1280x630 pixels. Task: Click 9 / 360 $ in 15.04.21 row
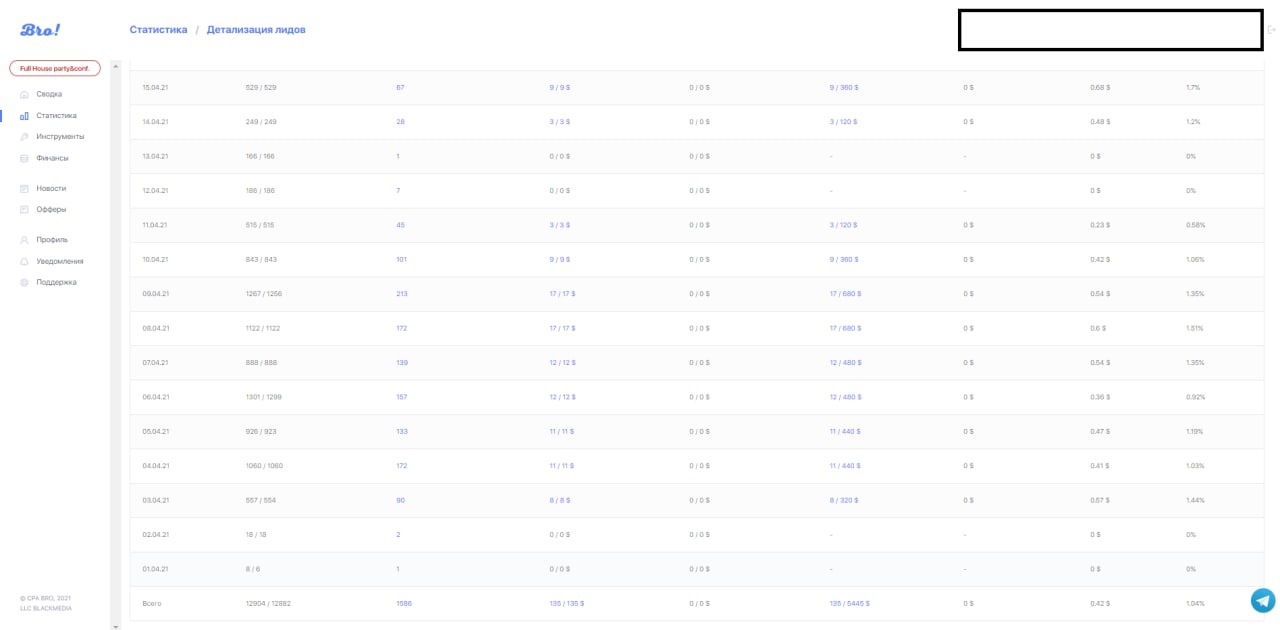(x=844, y=88)
